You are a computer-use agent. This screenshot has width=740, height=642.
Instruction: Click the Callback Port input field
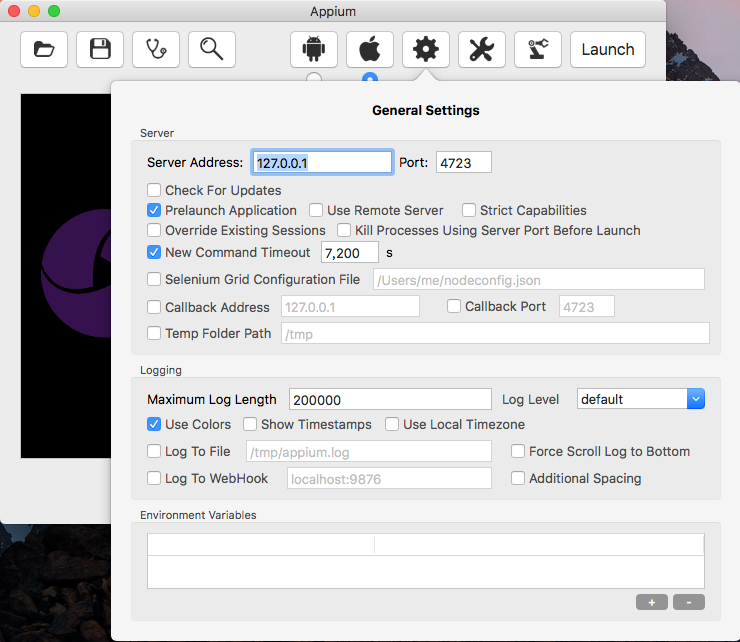tap(587, 306)
